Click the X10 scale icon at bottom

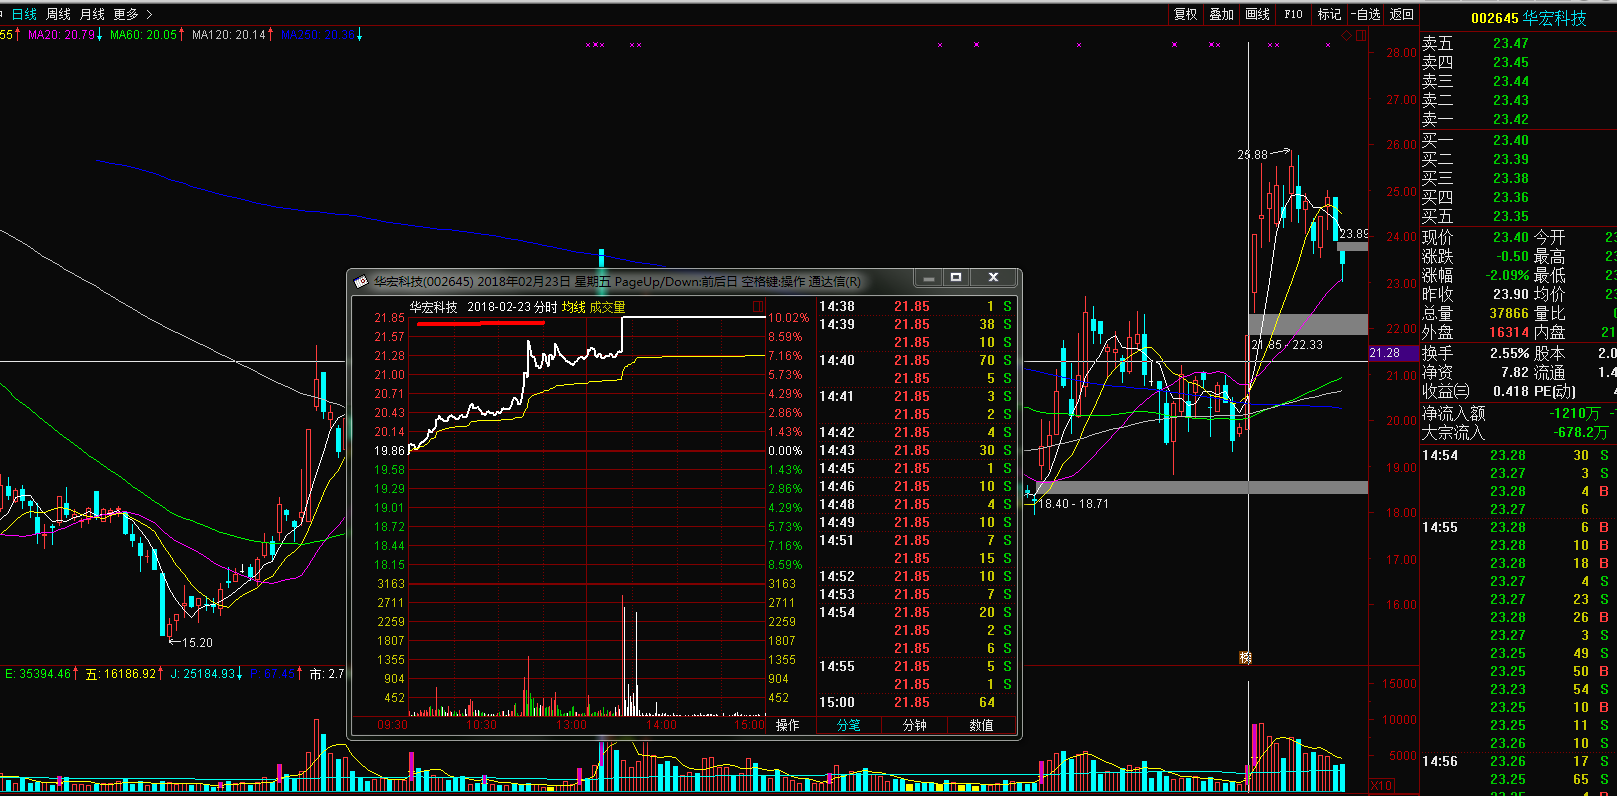click(x=1381, y=786)
